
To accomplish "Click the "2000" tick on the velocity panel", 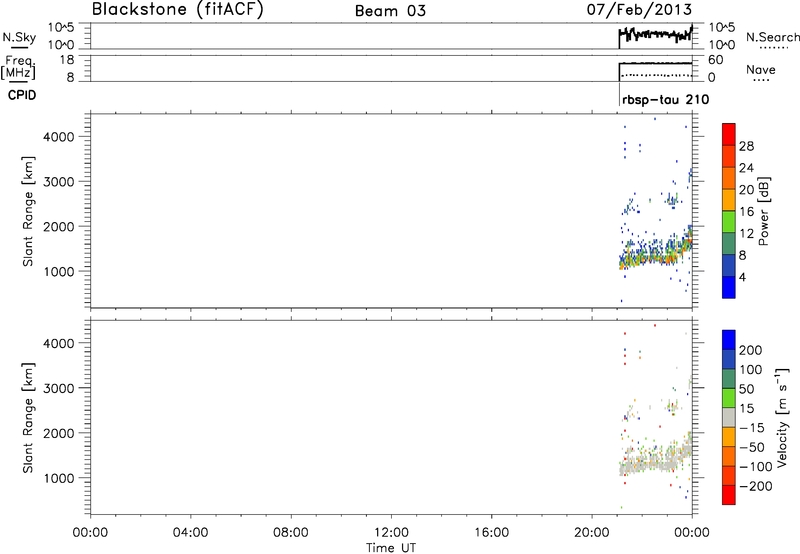I will click(59, 433).
